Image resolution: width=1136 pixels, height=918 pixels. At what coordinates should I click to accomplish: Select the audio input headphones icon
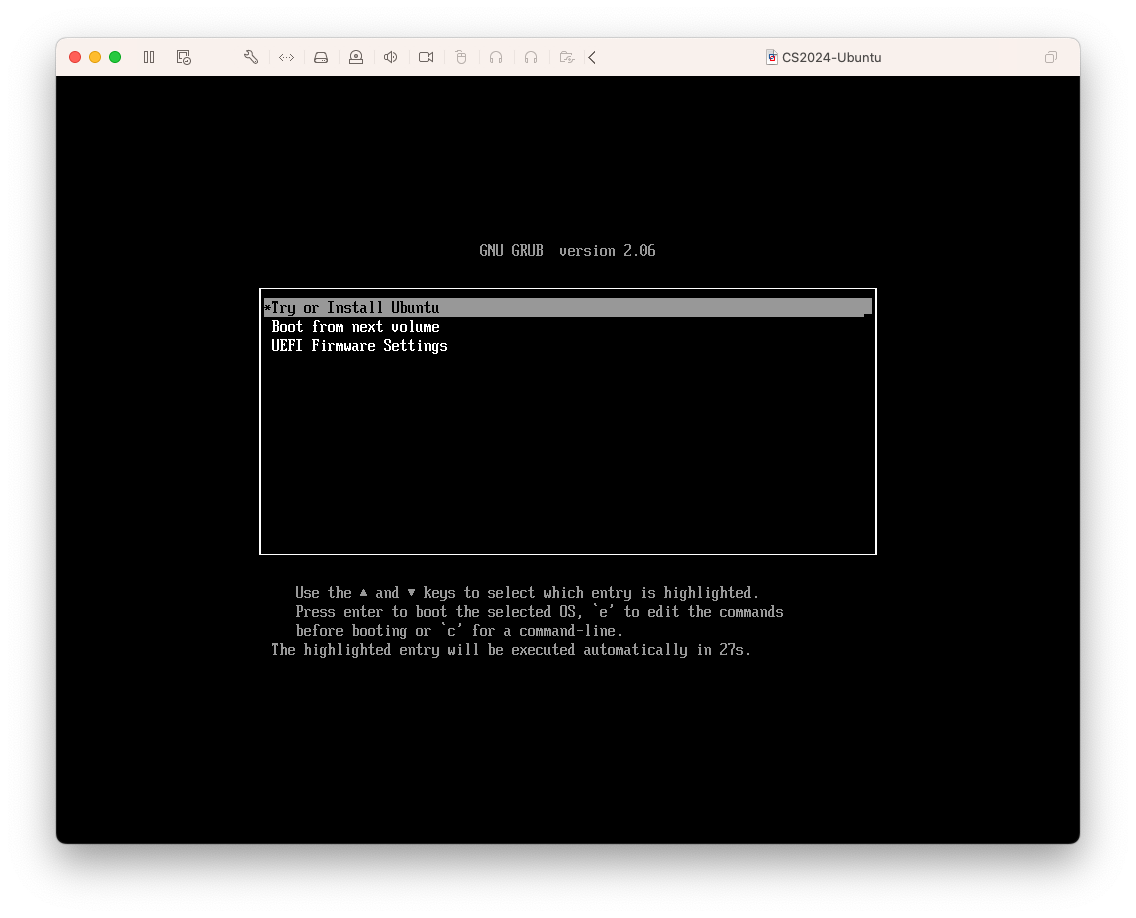[496, 57]
